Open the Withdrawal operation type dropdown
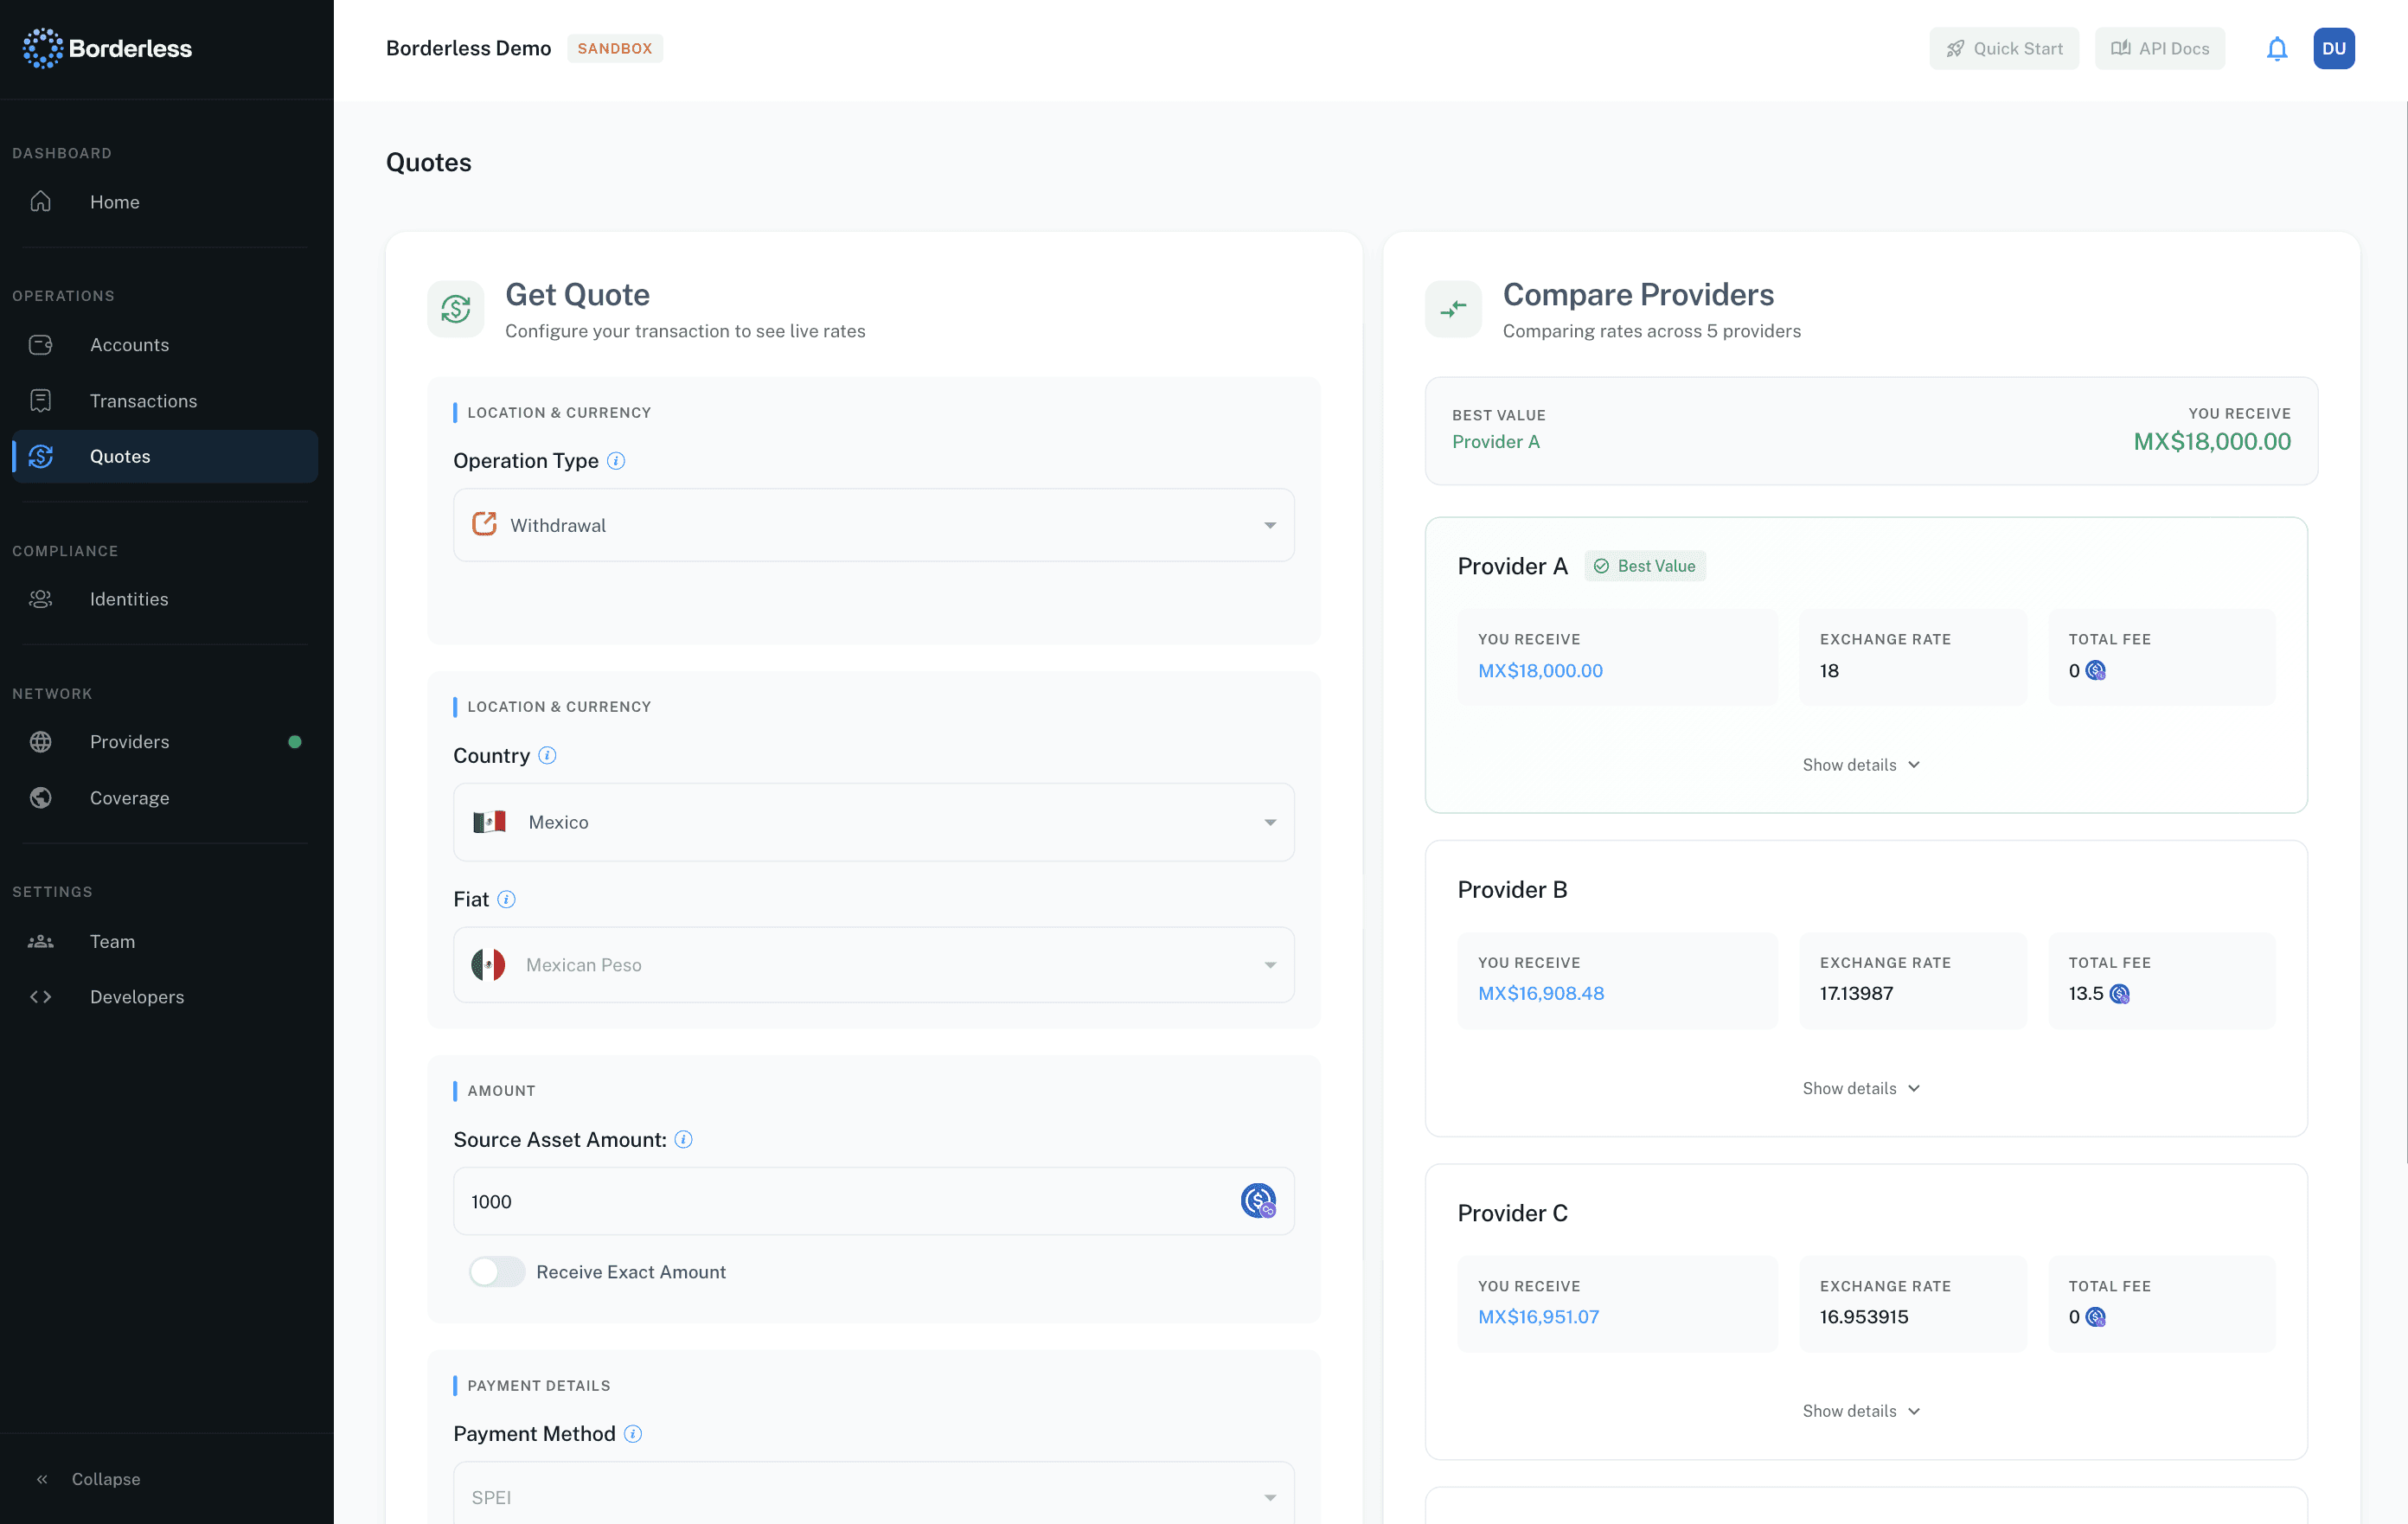 (873, 525)
